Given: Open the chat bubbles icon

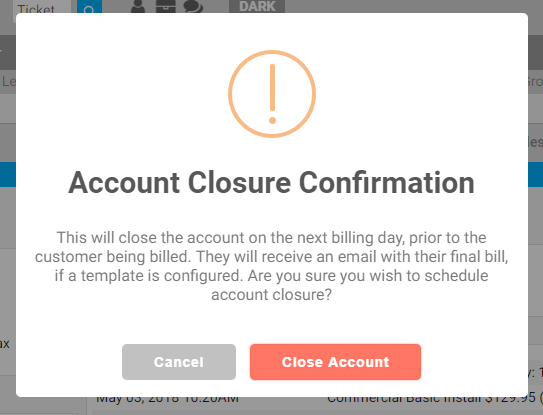Looking at the screenshot, I should [193, 6].
